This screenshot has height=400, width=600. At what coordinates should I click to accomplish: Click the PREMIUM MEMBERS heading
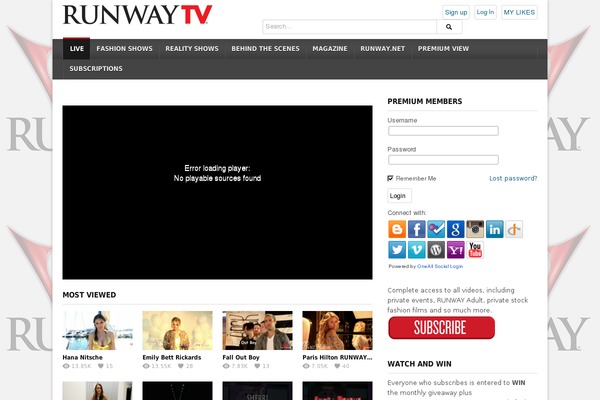click(425, 101)
